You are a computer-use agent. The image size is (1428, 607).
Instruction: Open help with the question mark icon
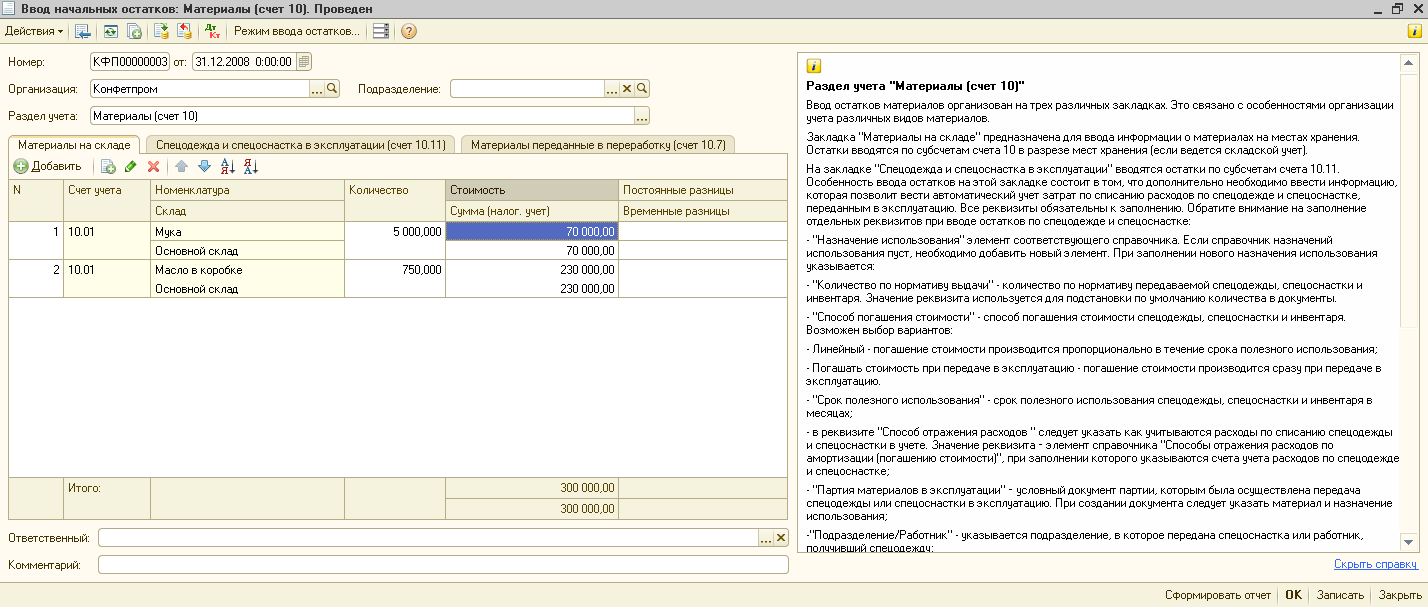(408, 31)
